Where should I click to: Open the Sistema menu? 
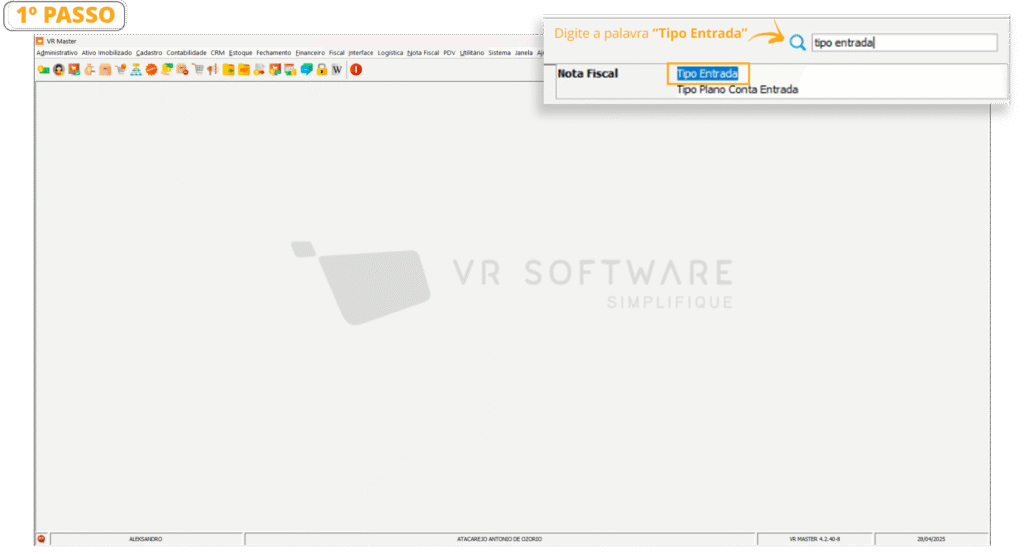[500, 53]
